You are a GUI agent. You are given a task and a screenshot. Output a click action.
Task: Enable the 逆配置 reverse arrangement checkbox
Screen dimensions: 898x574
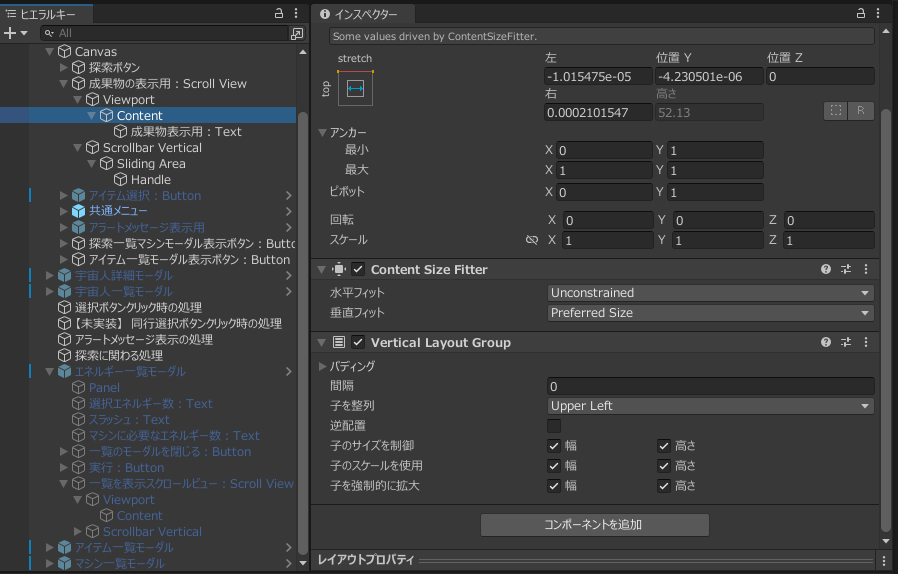pos(554,426)
